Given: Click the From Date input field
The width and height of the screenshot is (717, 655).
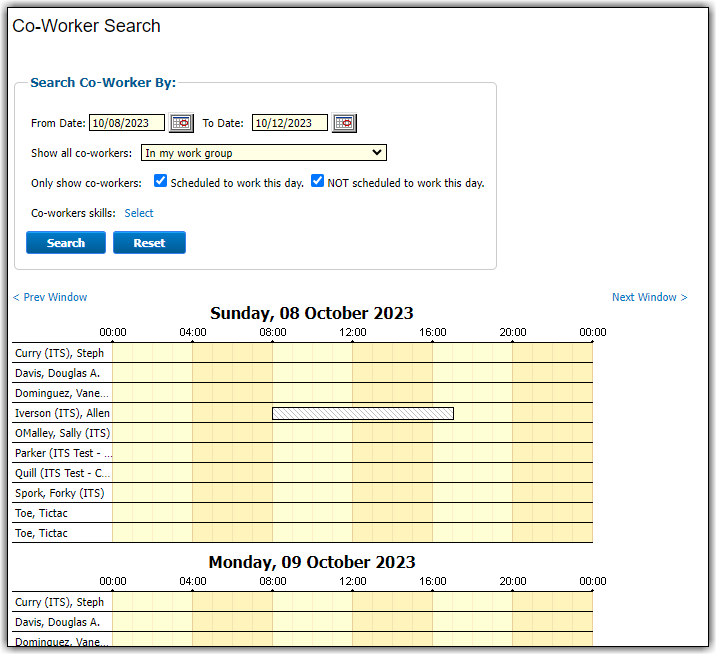Looking at the screenshot, I should [127, 123].
